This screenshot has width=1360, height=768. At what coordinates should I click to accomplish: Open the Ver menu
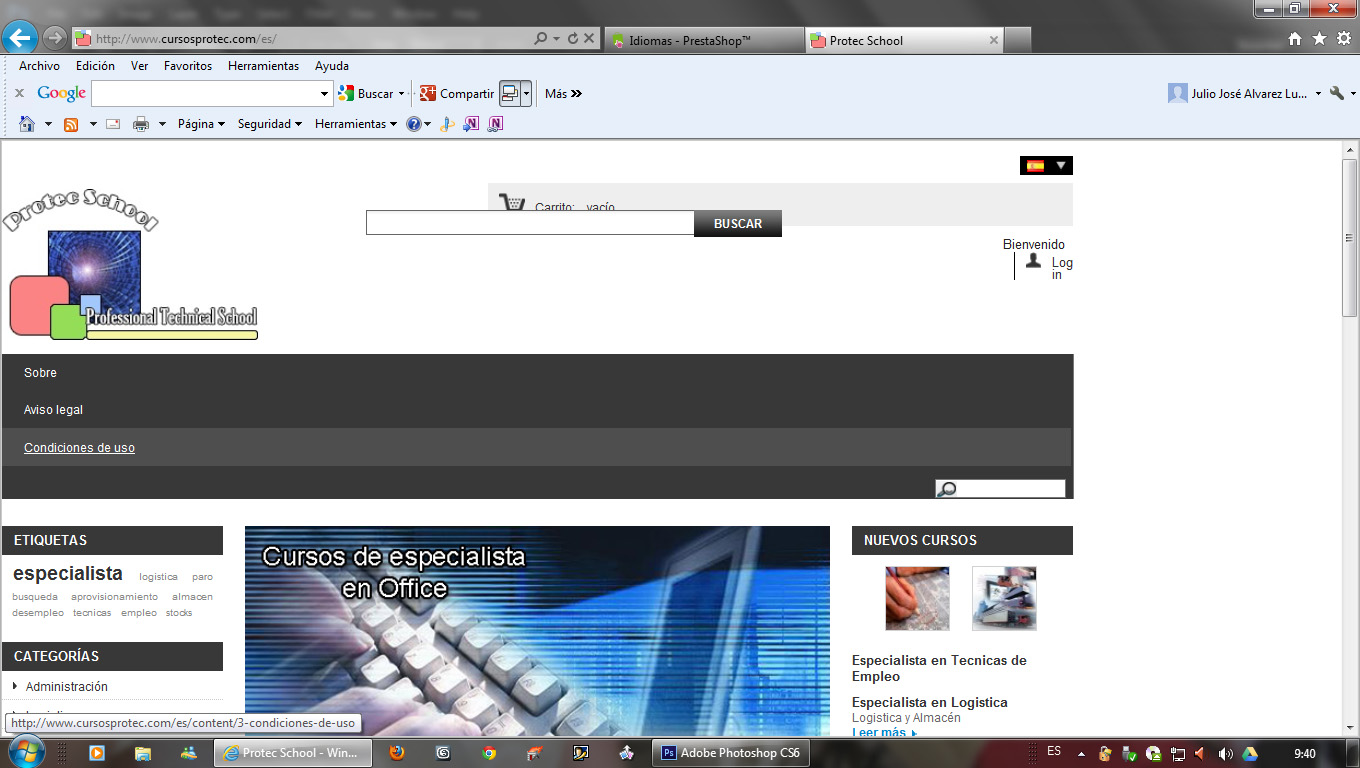tap(140, 66)
